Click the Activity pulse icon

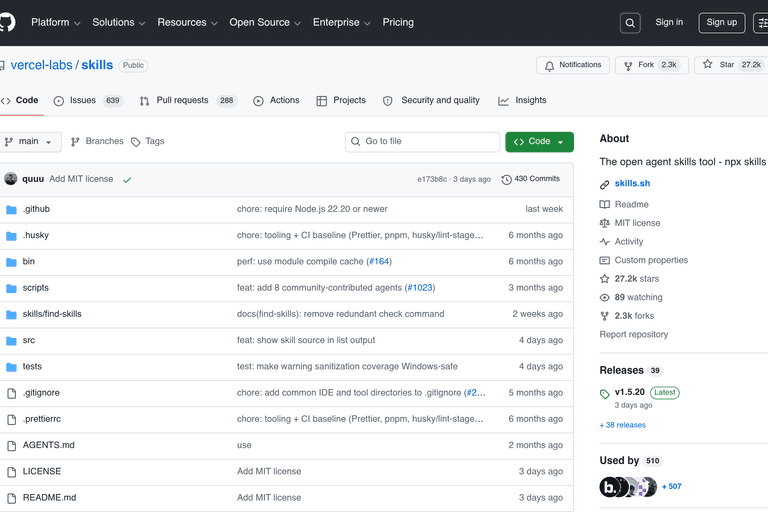[604, 242]
